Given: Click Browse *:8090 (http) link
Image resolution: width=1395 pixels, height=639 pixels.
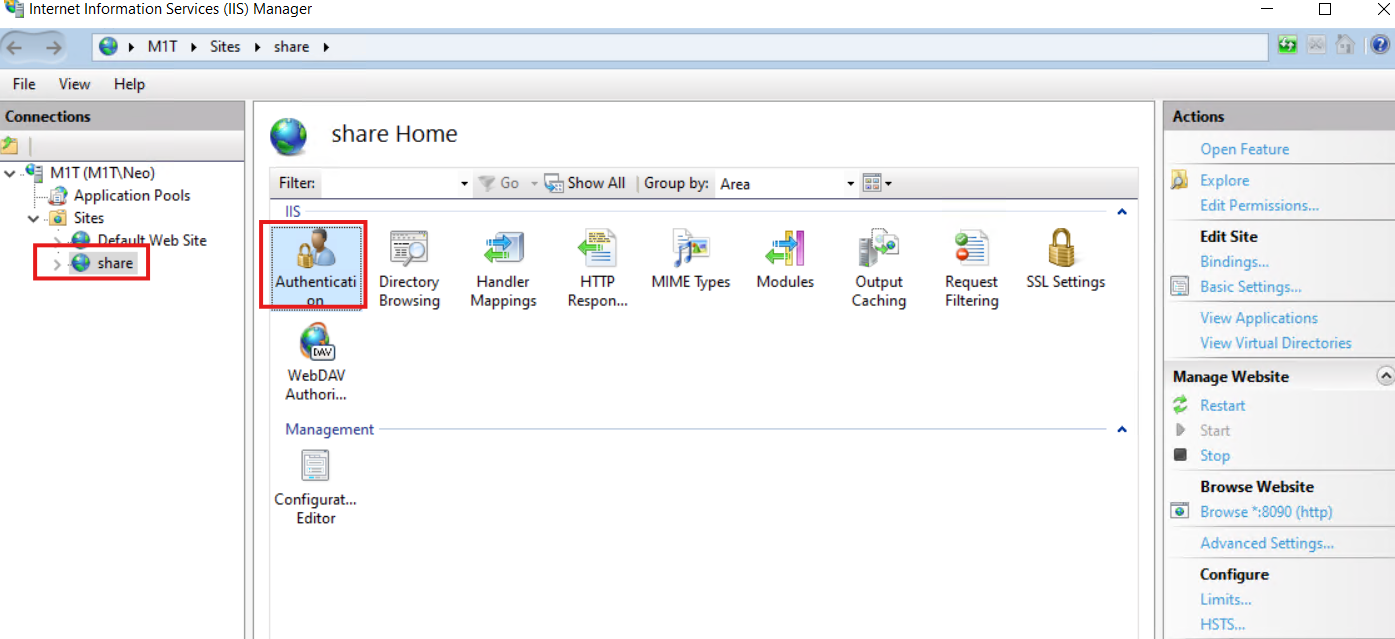Looking at the screenshot, I should 1266,511.
